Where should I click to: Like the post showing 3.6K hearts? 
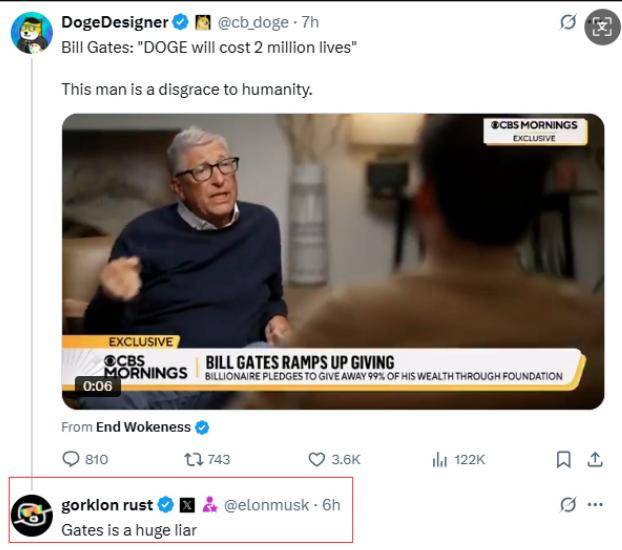(317, 459)
